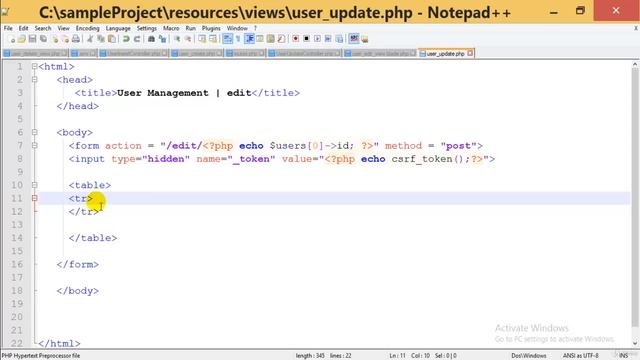
Task: Toggle synchronized horizontal scrolling
Action: tap(213, 39)
